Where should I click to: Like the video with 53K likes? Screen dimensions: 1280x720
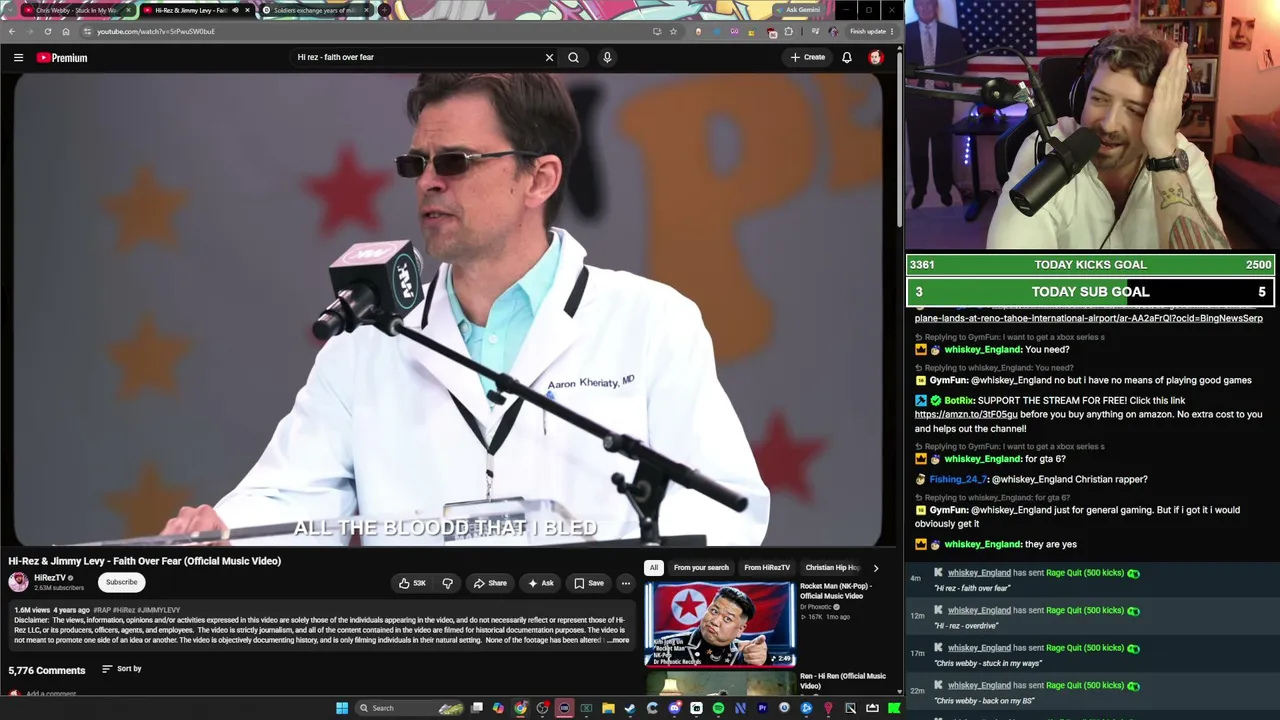[x=413, y=583]
